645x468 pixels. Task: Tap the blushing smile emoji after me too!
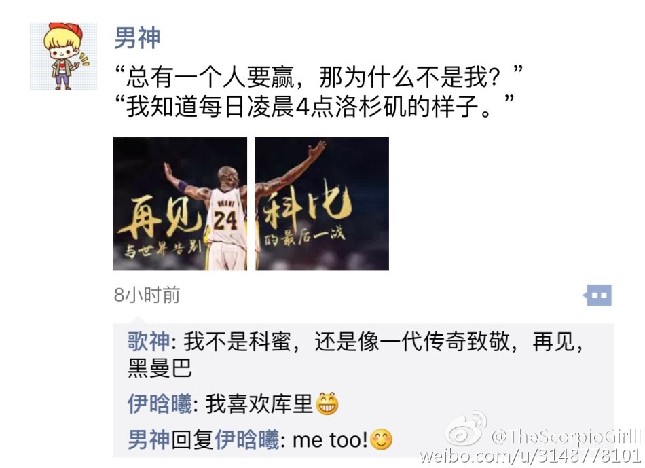click(381, 440)
